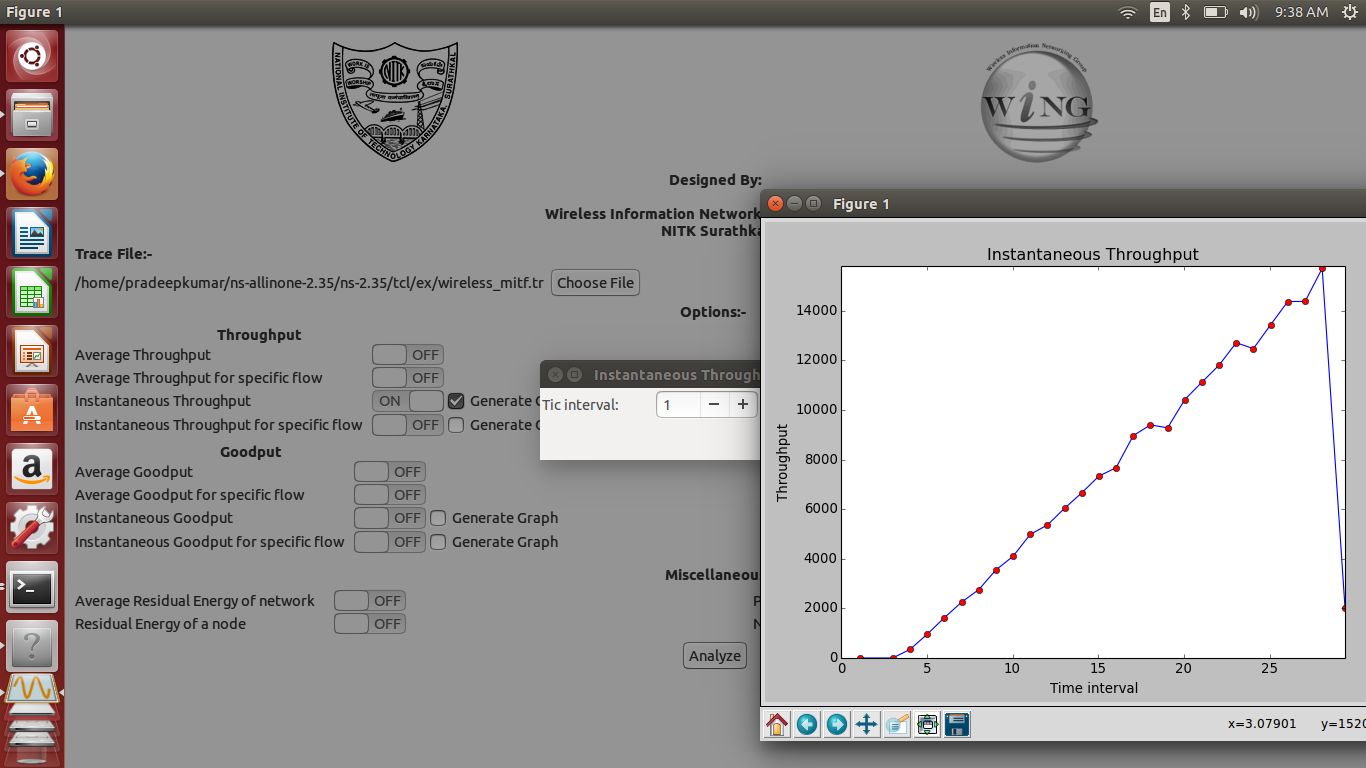Image resolution: width=1366 pixels, height=768 pixels.
Task: Launch LibreOffice Writer from the launcher
Action: [32, 233]
